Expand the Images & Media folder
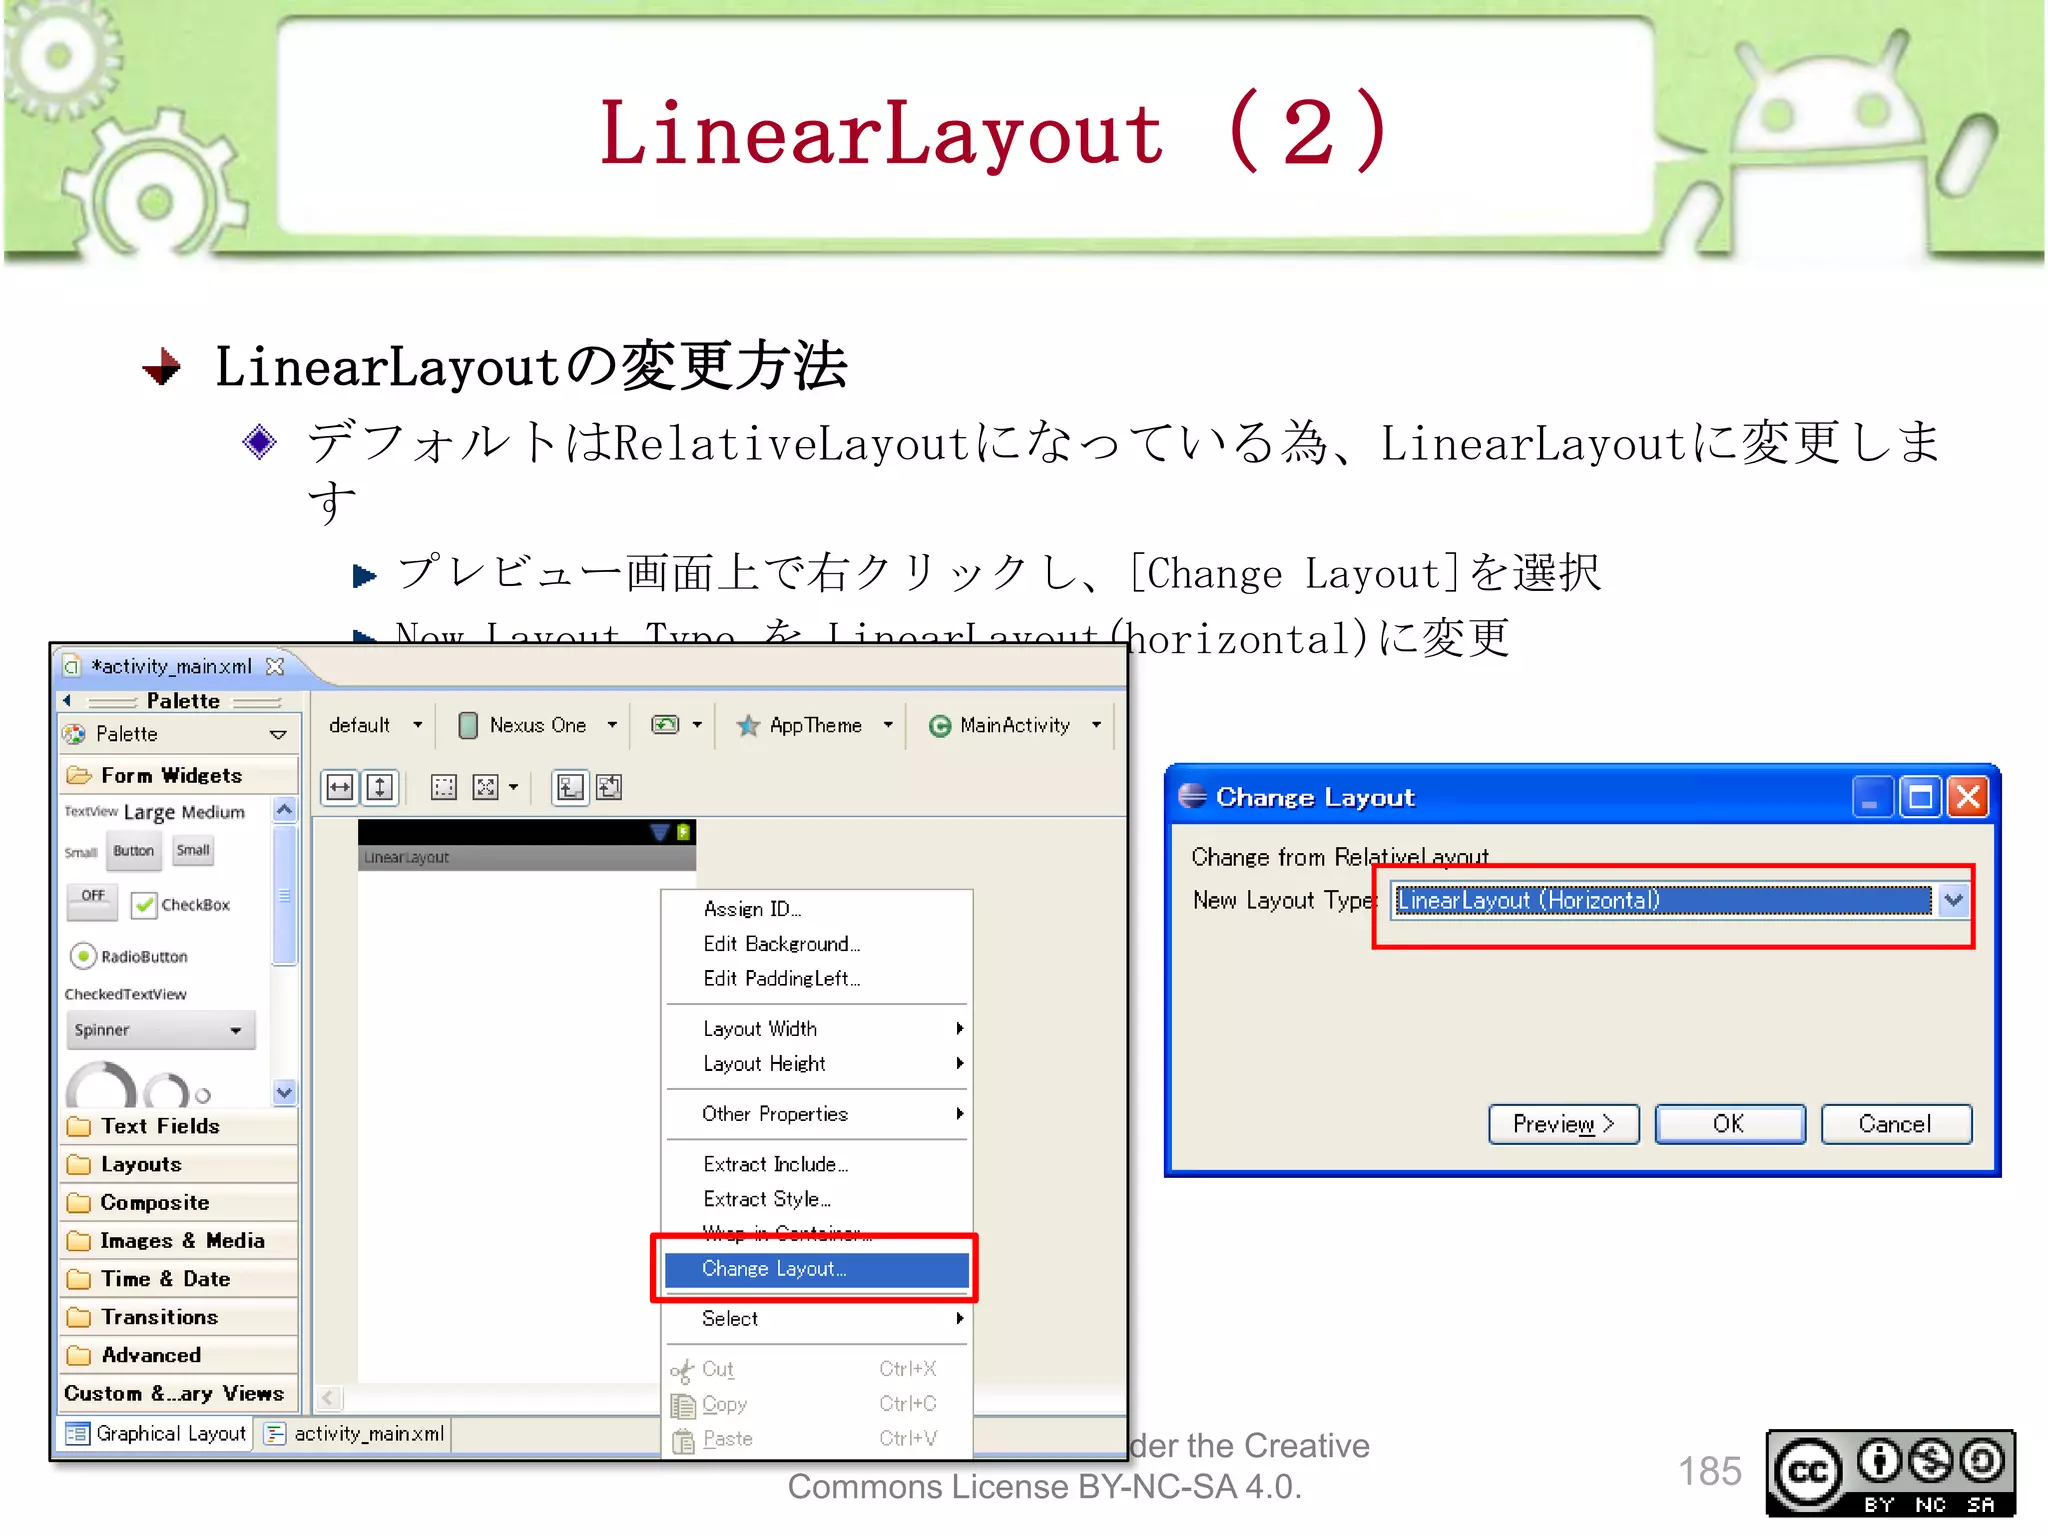Screen dimensions: 2048x1536 180,1240
